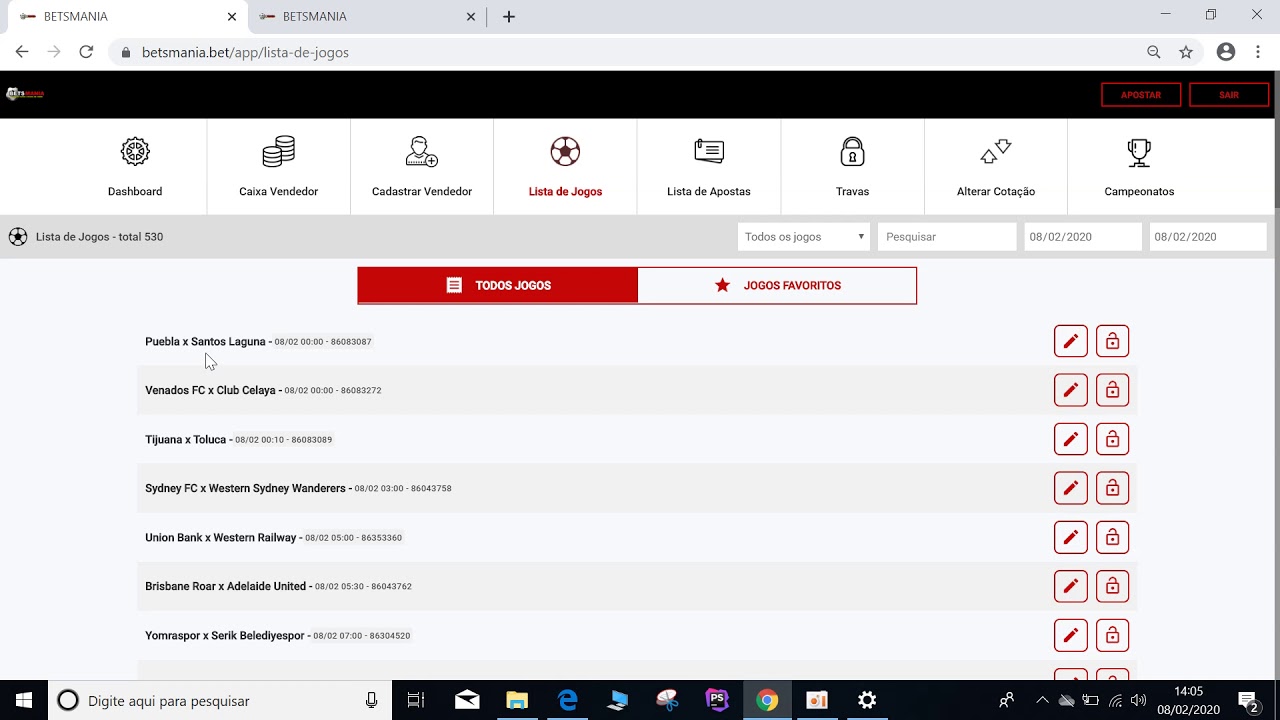The image size is (1280, 720).
Task: Edit Union Bank x Western Railway game
Action: point(1070,537)
